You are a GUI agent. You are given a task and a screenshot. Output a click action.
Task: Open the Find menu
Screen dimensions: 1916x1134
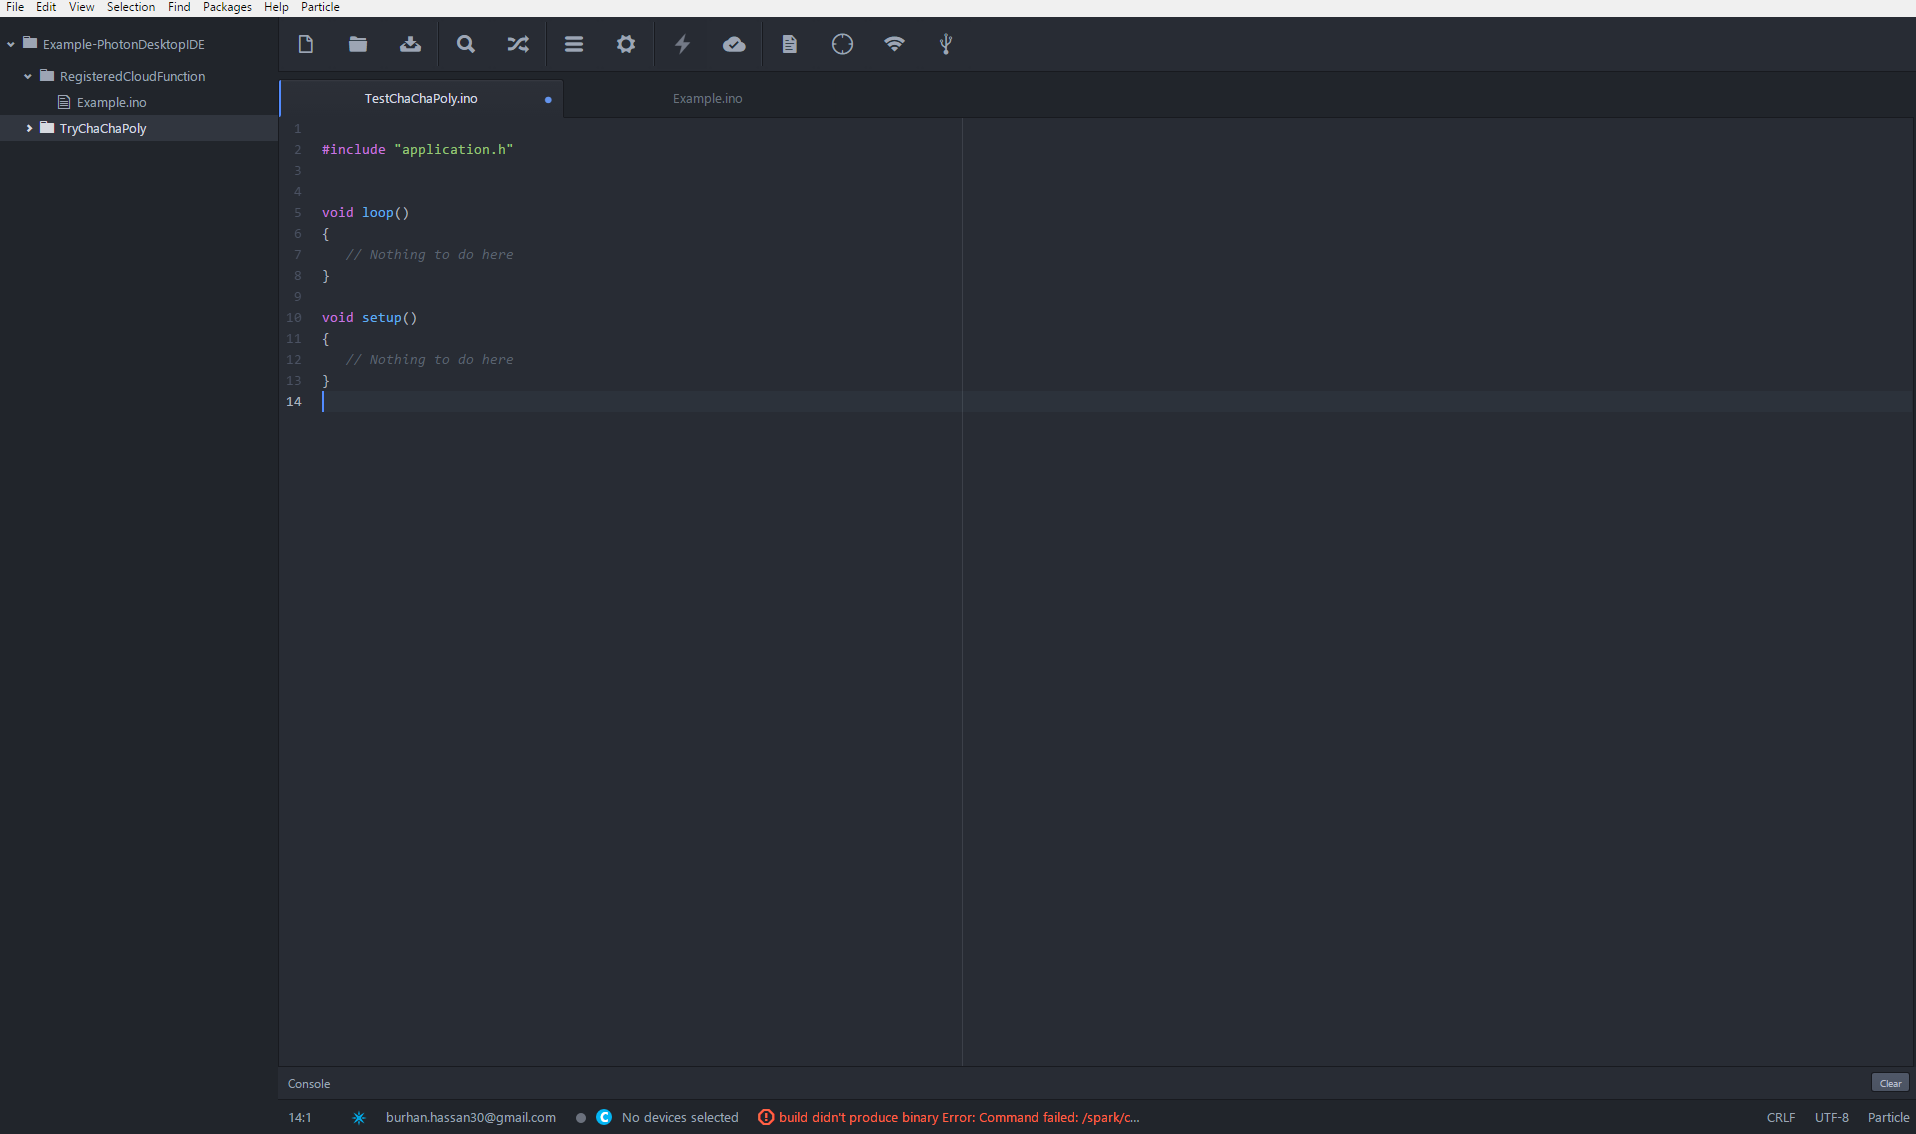[x=179, y=7]
